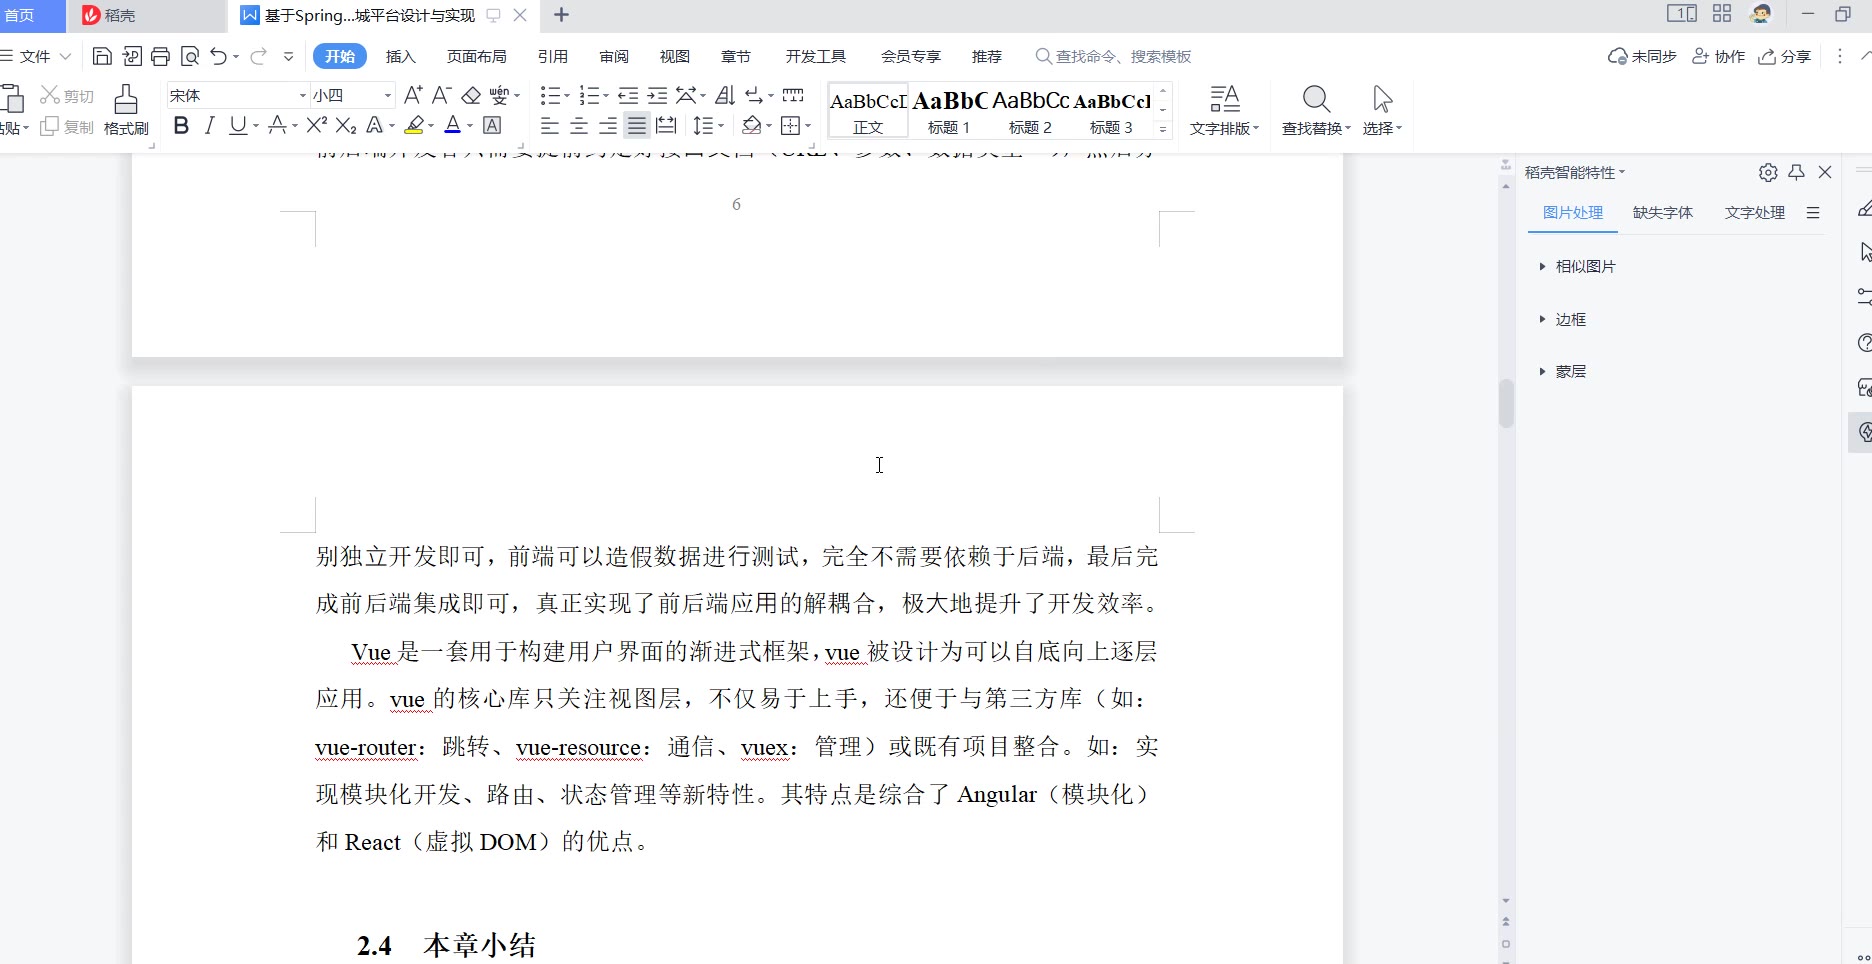Switch to the 审阅 ribbon tab
Screen dimensions: 1872x964
[x=614, y=56]
